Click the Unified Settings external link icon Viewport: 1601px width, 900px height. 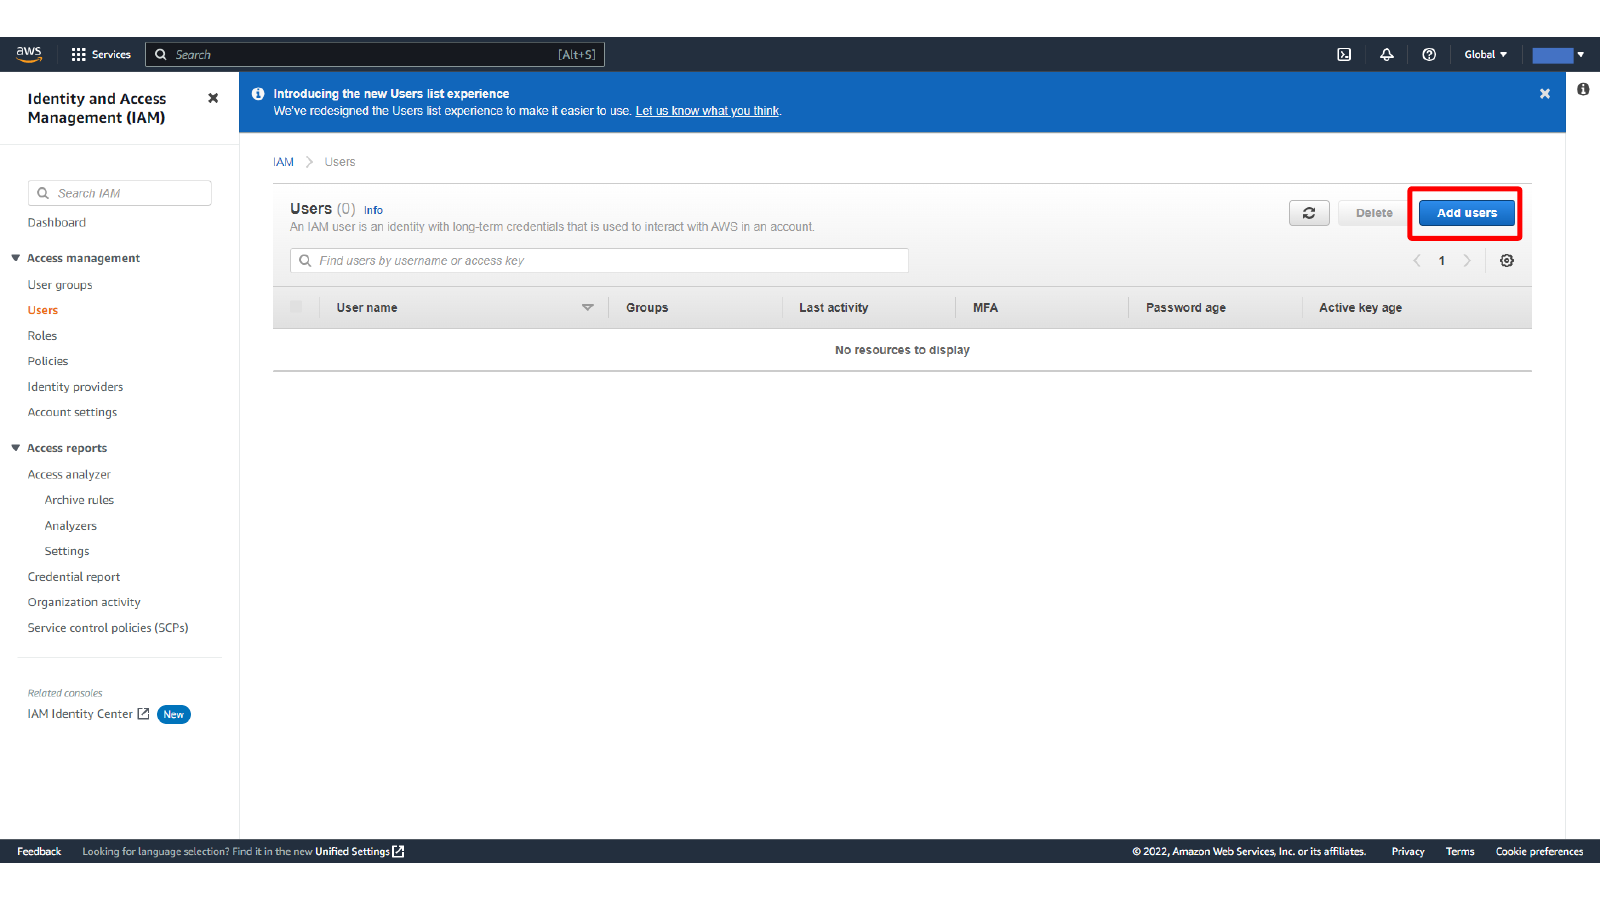pyautogui.click(x=398, y=852)
